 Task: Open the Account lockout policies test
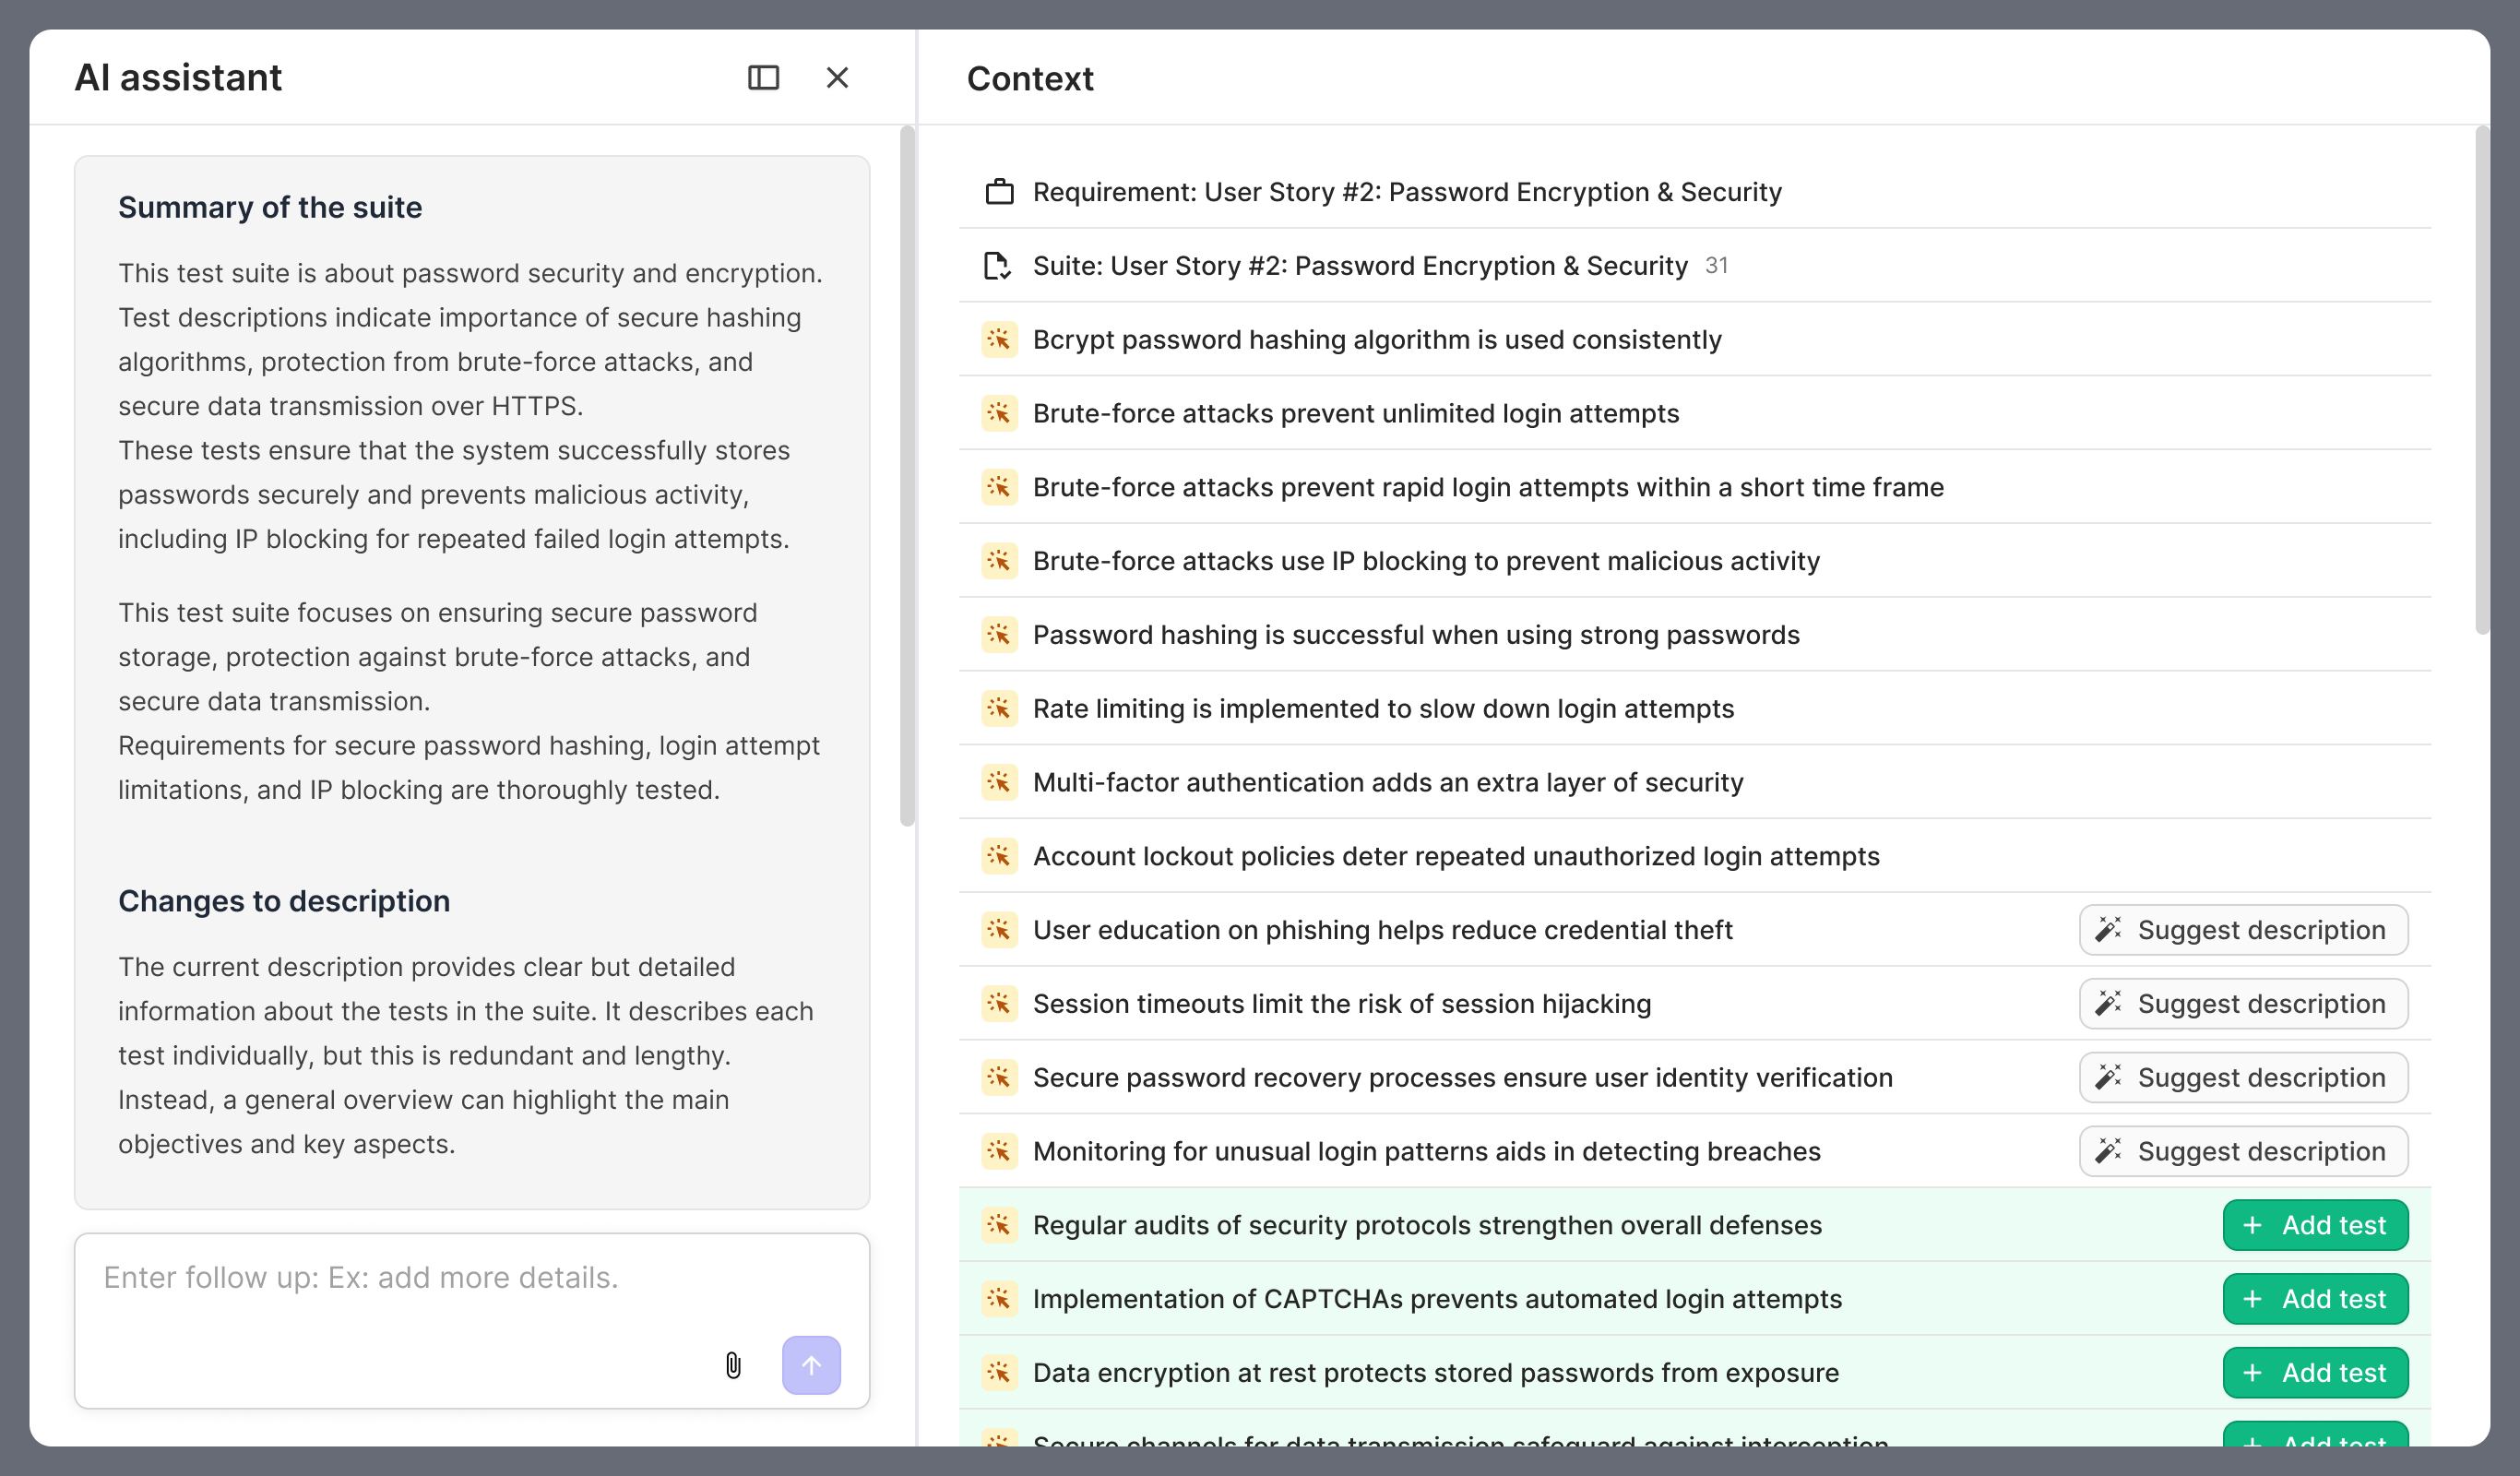click(1455, 856)
